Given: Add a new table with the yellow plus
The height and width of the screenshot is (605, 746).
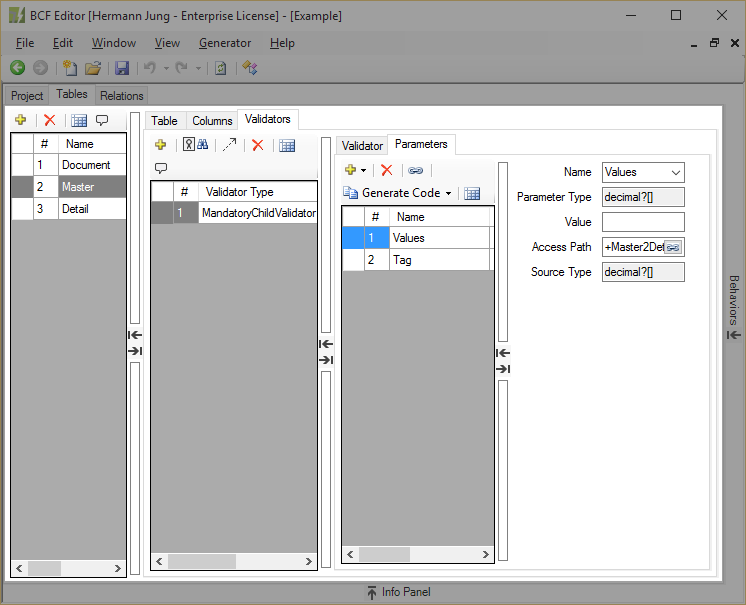Looking at the screenshot, I should [20, 120].
